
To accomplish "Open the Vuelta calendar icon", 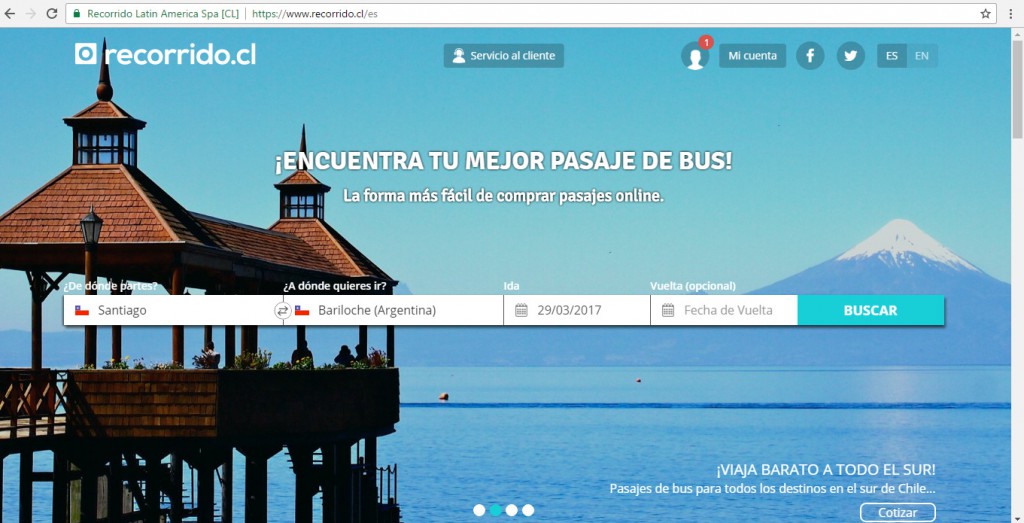I will 668,310.
